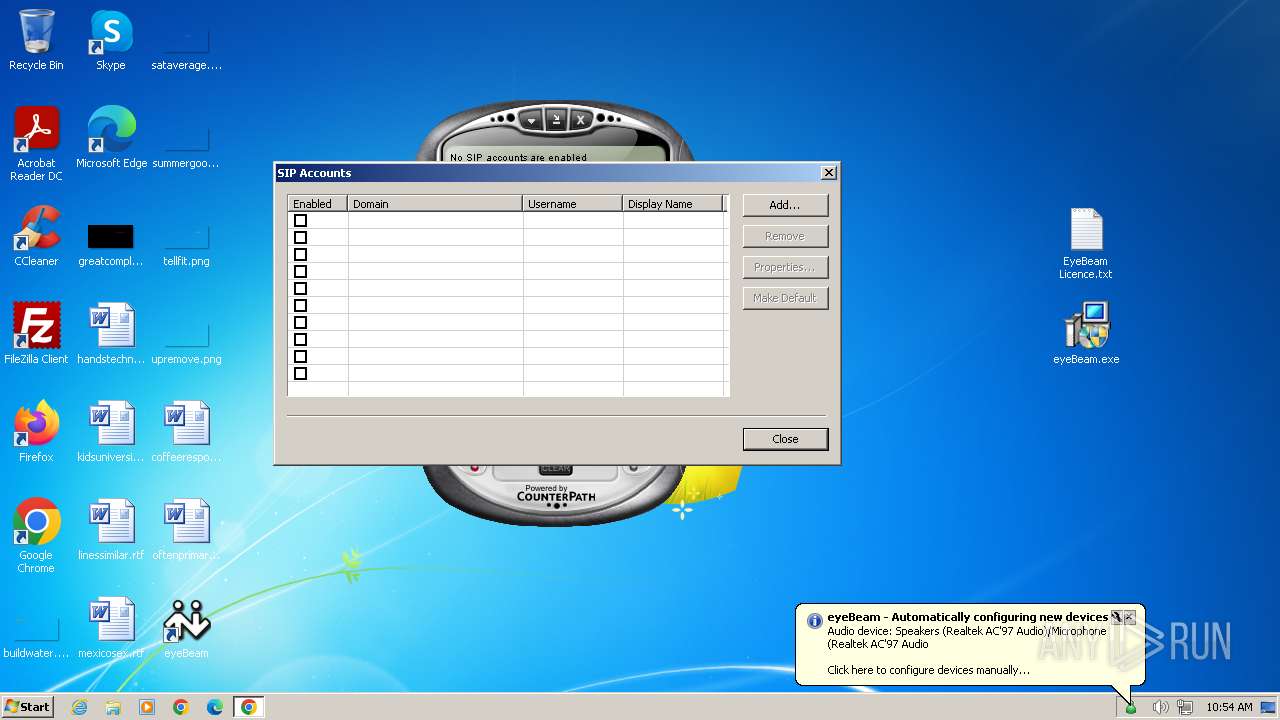Image resolution: width=1280 pixels, height=720 pixels.
Task: Open Microsoft Edge from the taskbar
Action: click(x=215, y=707)
